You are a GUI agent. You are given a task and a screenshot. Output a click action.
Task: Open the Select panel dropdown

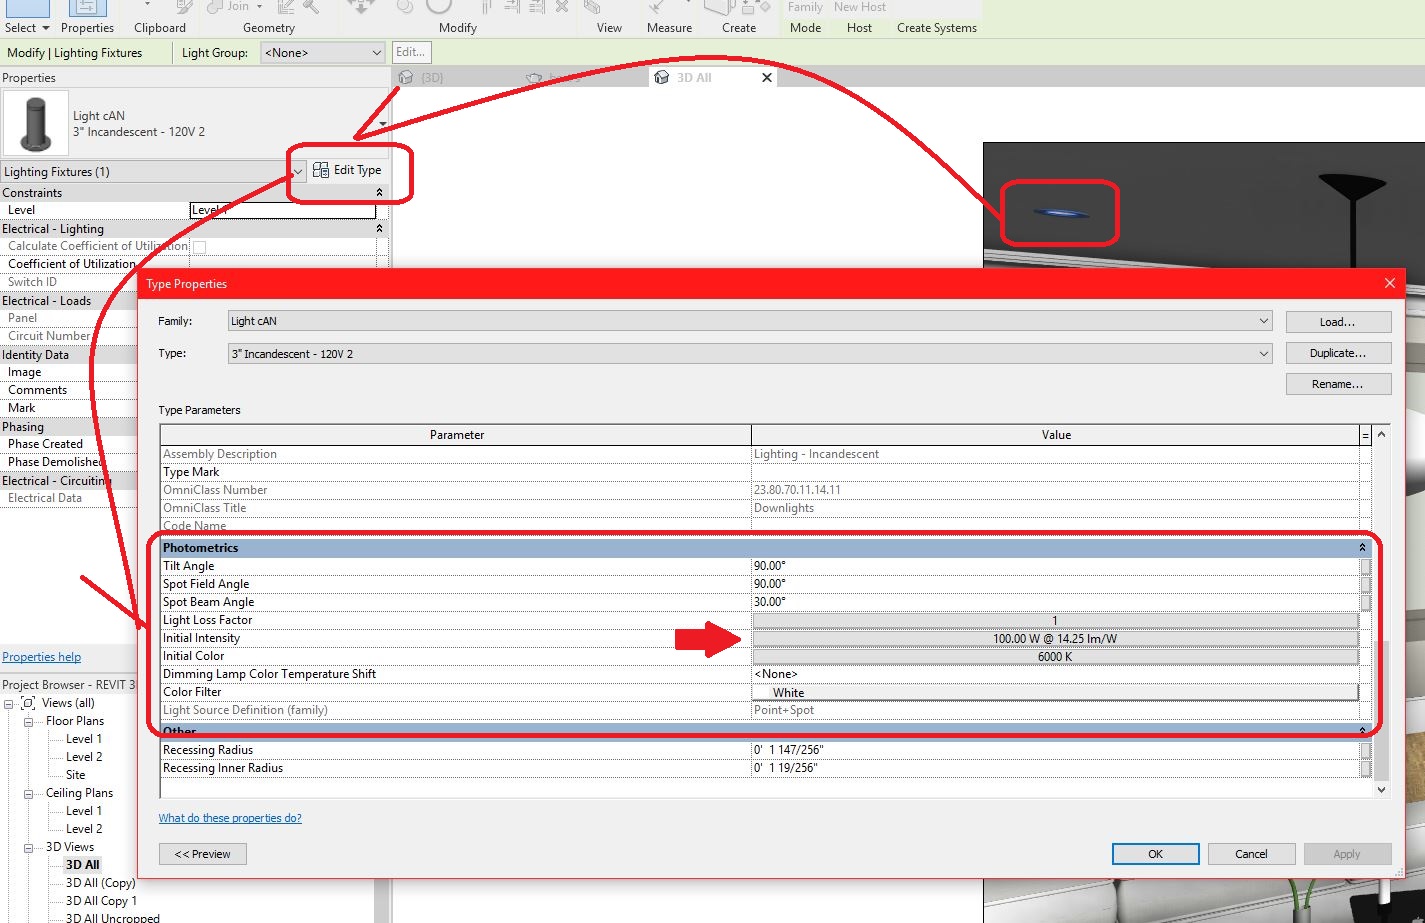(26, 28)
